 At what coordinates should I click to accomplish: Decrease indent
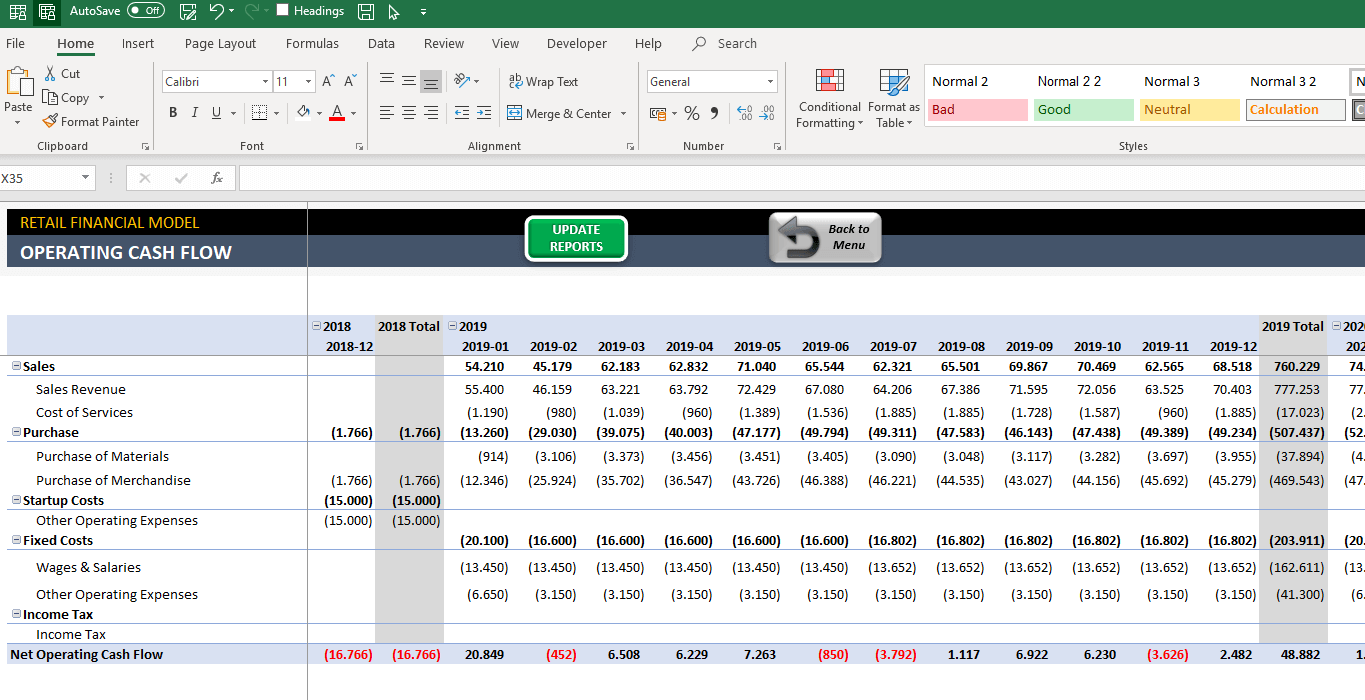point(461,113)
